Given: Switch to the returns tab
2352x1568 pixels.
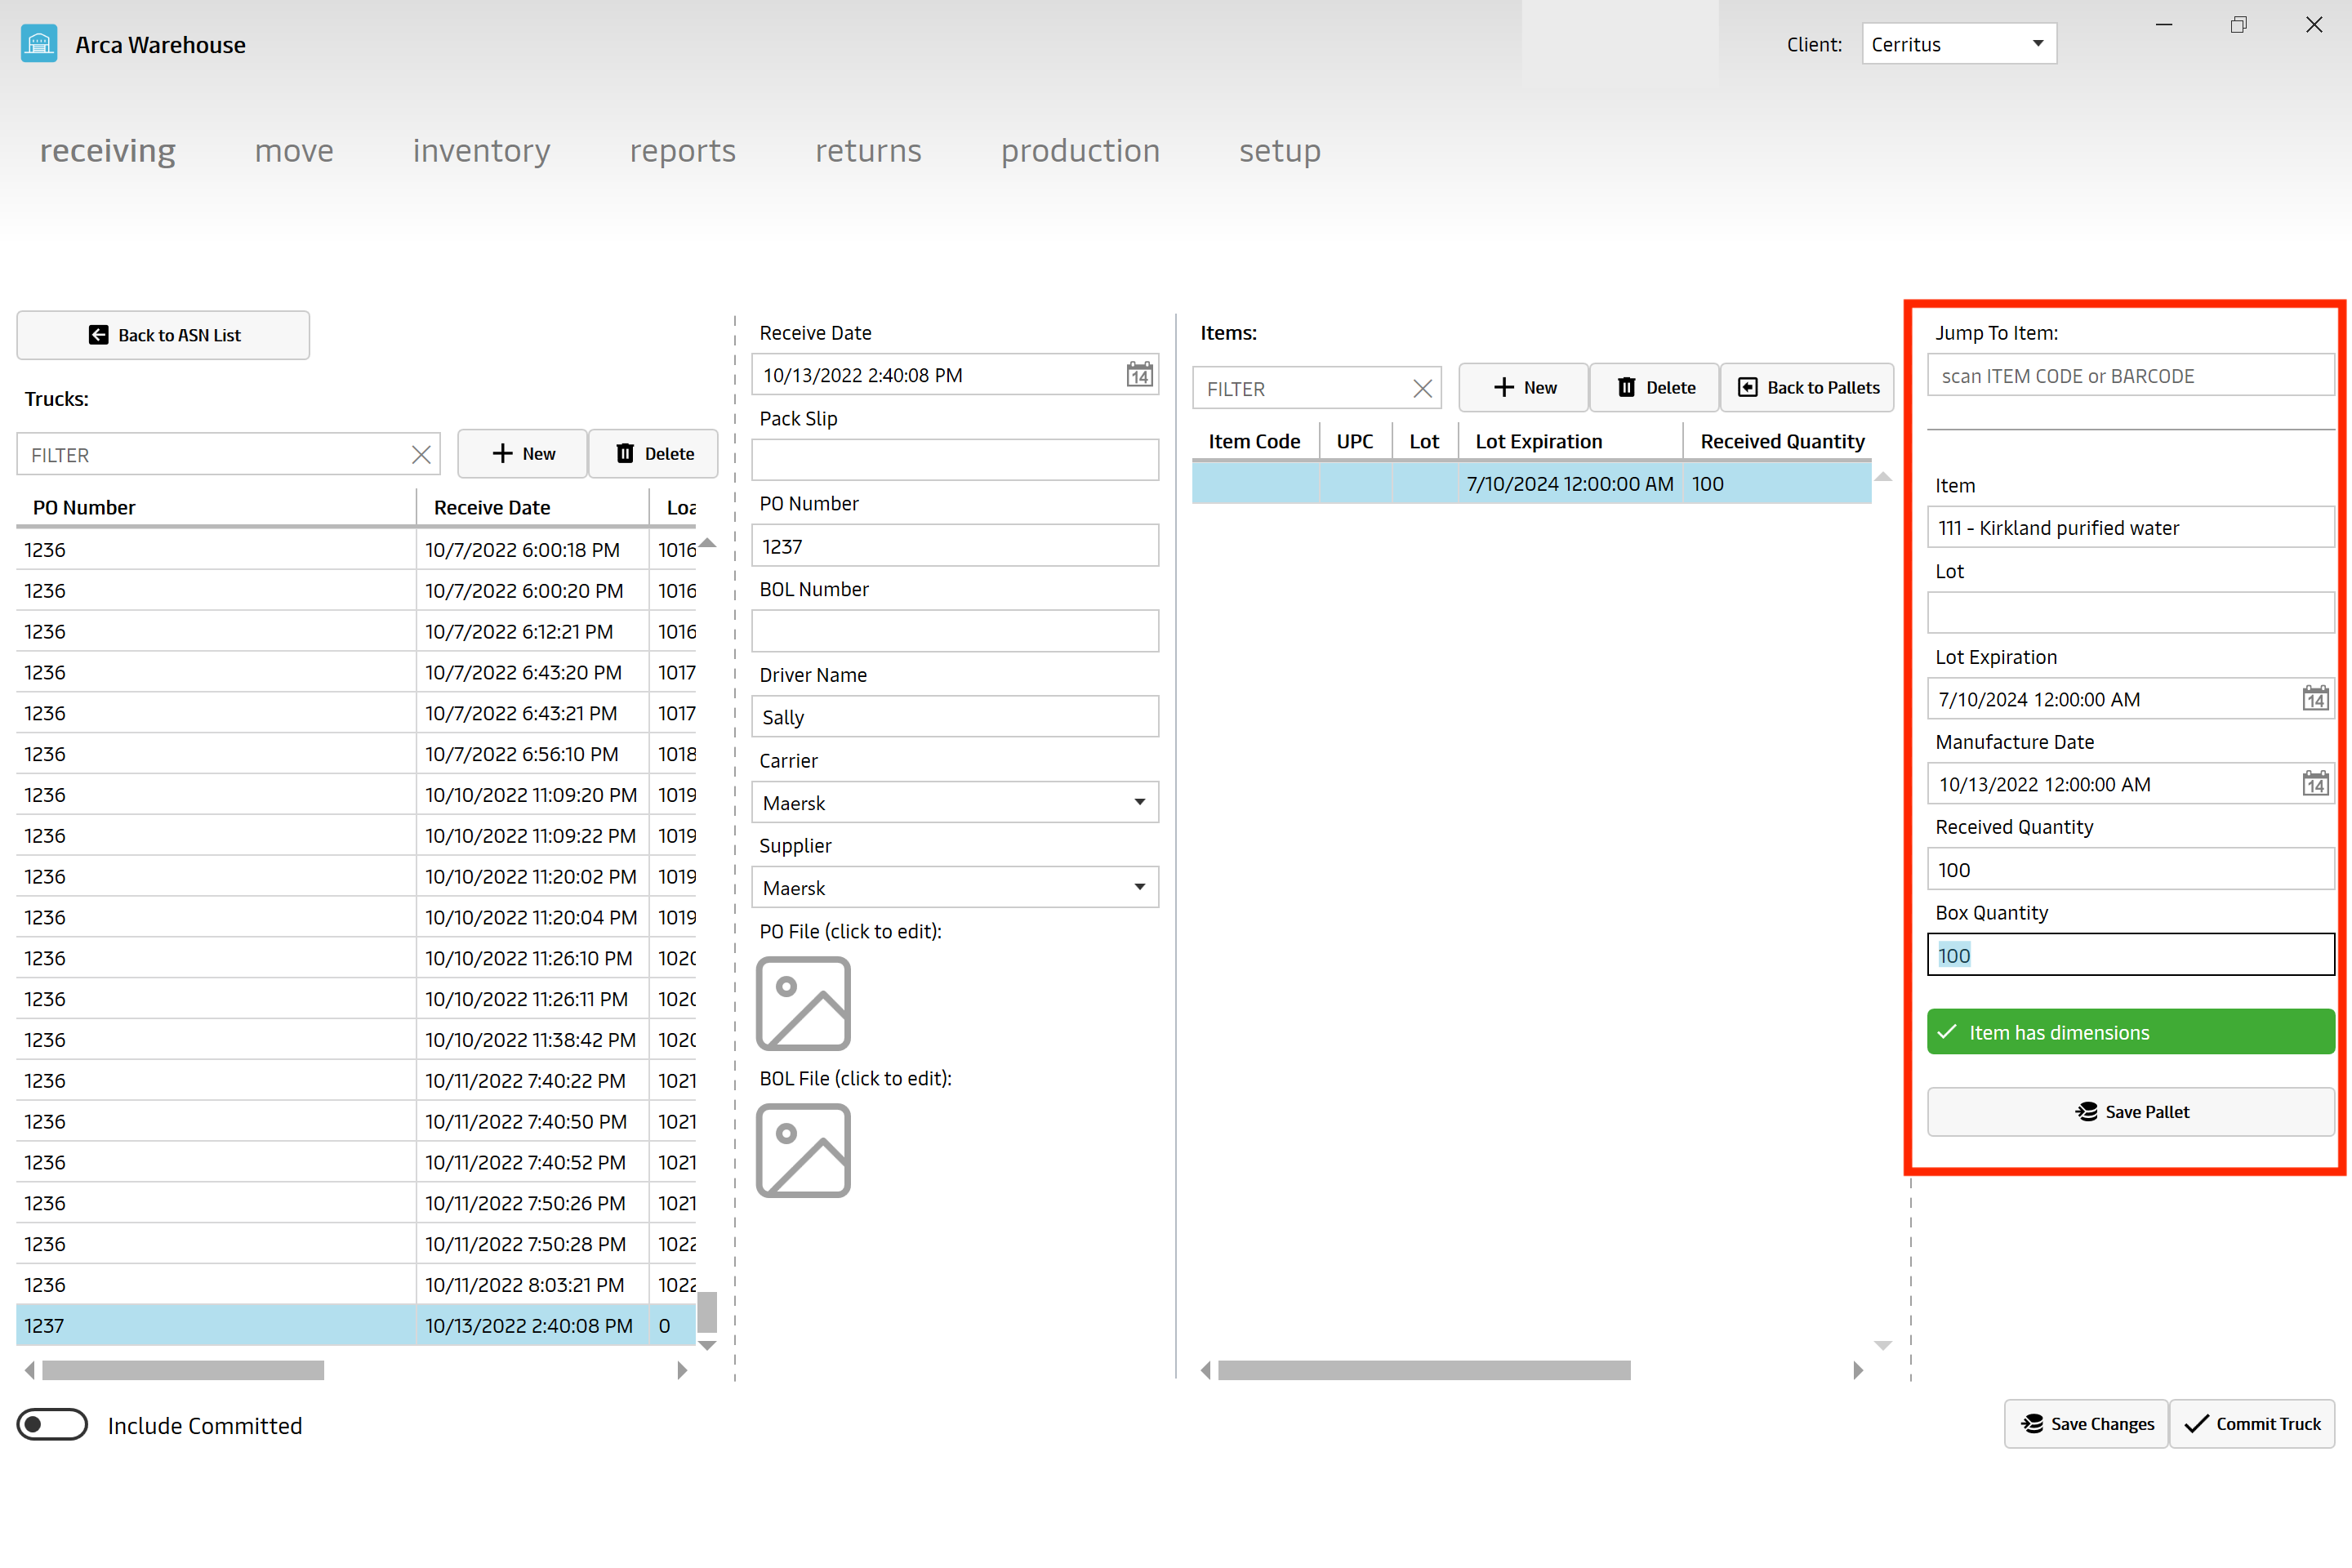Looking at the screenshot, I should [x=868, y=150].
